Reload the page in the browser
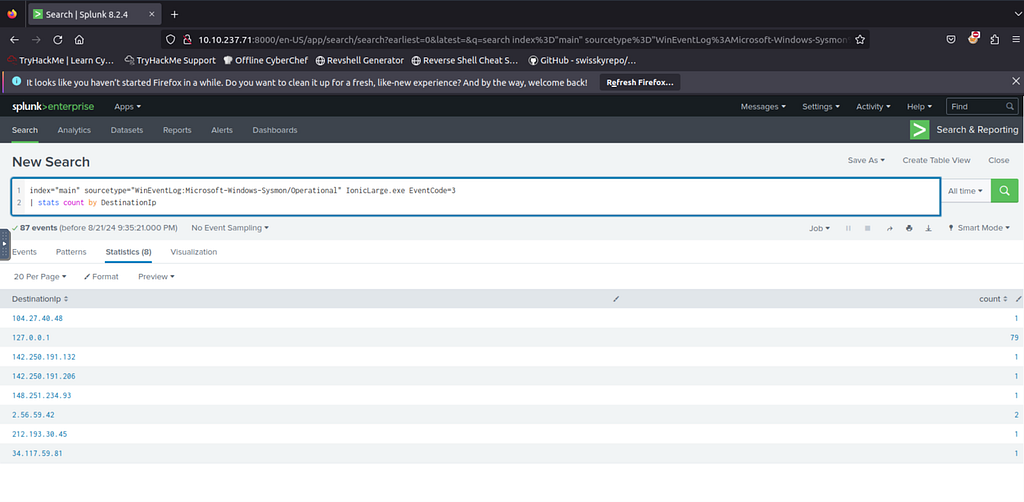1024x502 pixels. [57, 40]
